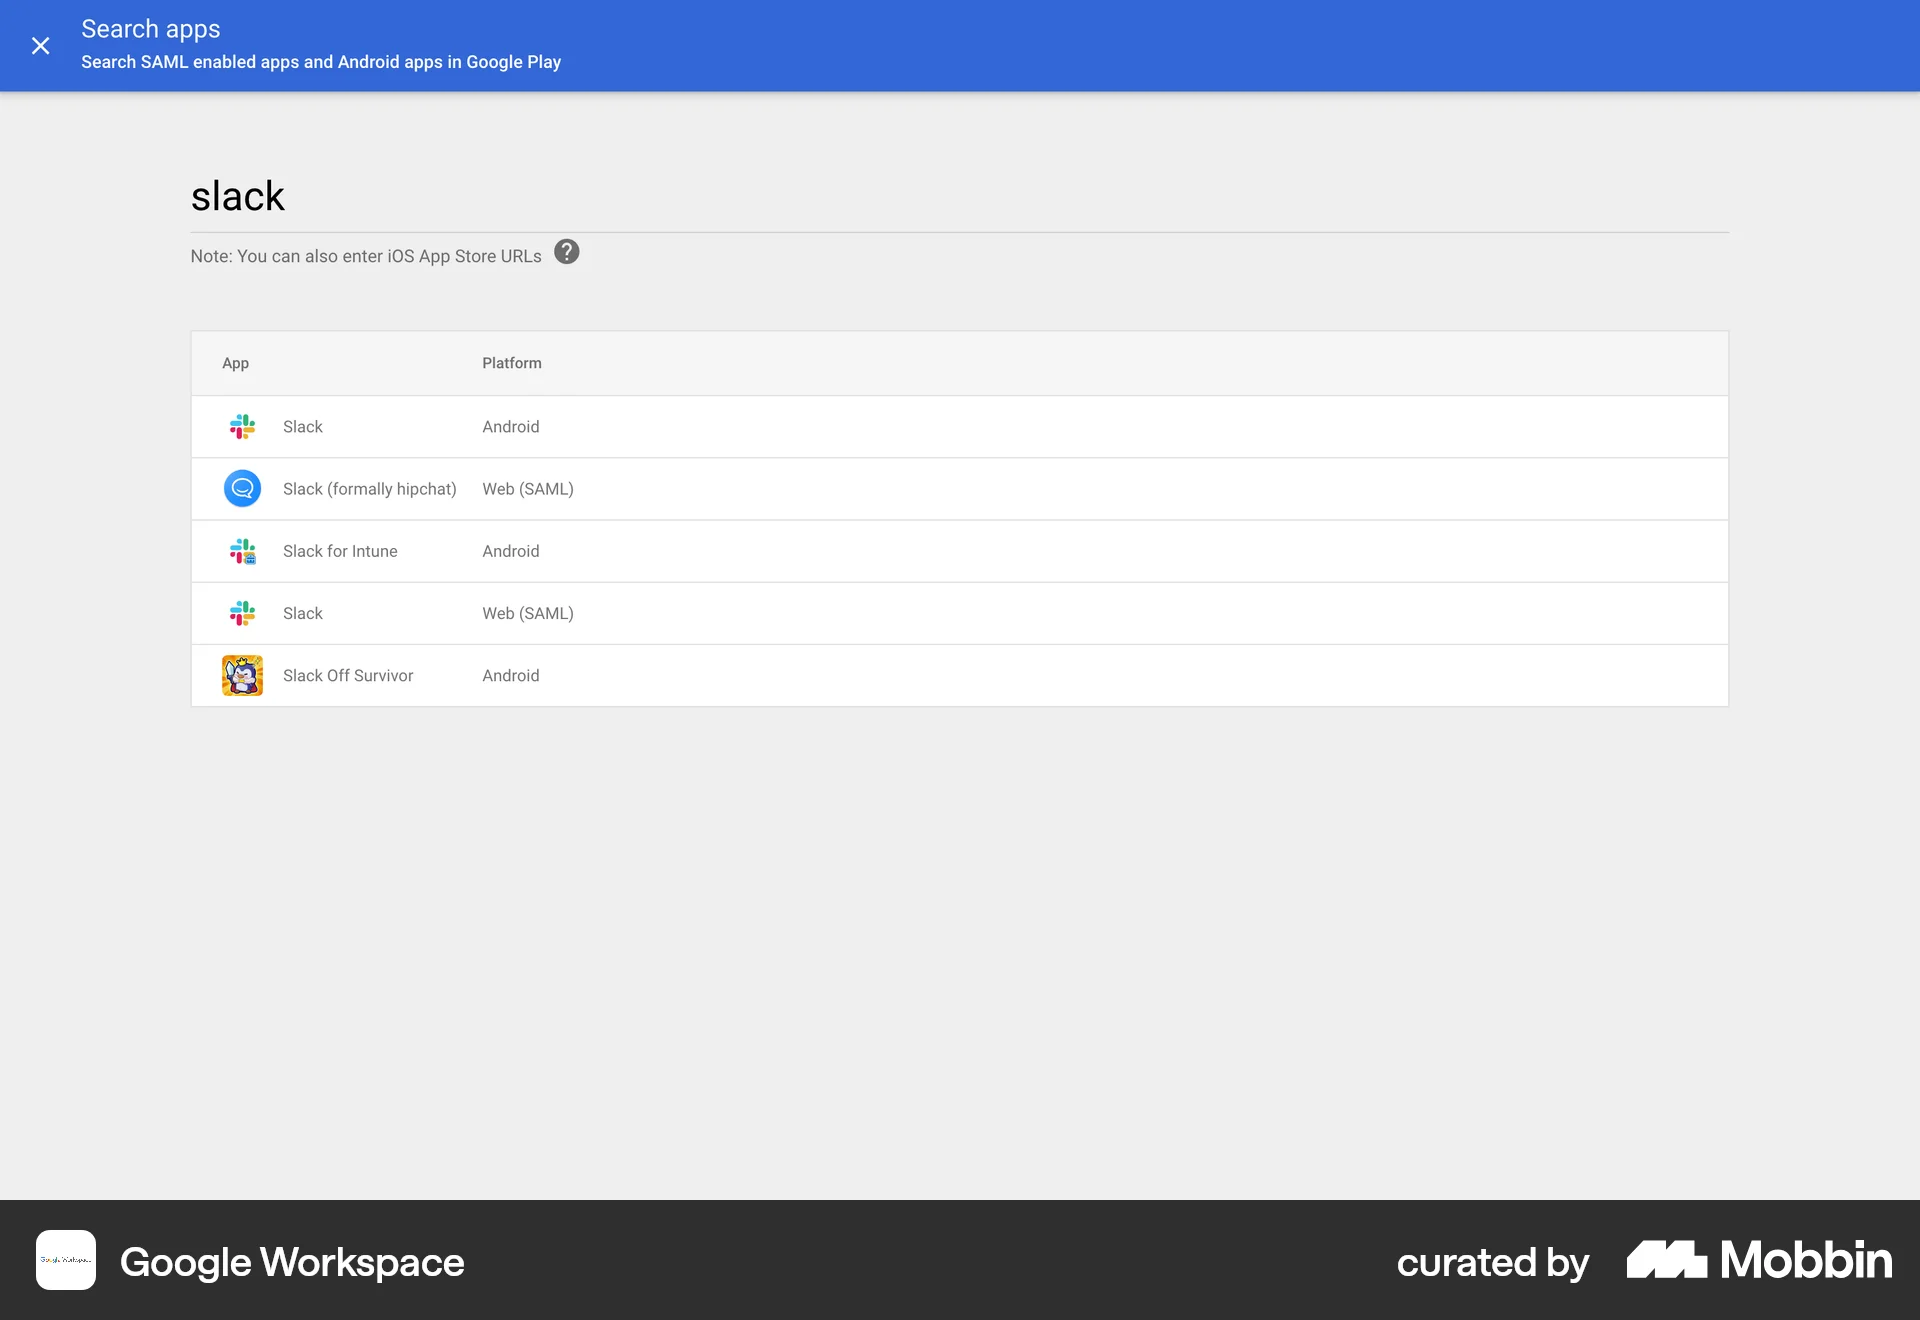Open the help tooltip about iOS App Store URLs
This screenshot has width=1920, height=1320.
point(567,253)
